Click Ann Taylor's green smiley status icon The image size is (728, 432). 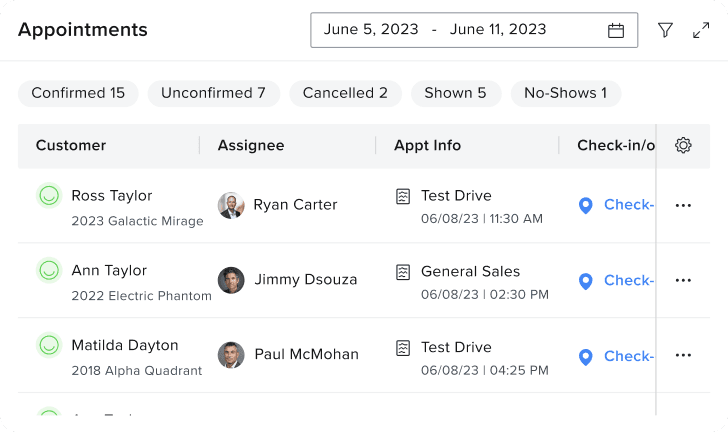[x=49, y=270]
